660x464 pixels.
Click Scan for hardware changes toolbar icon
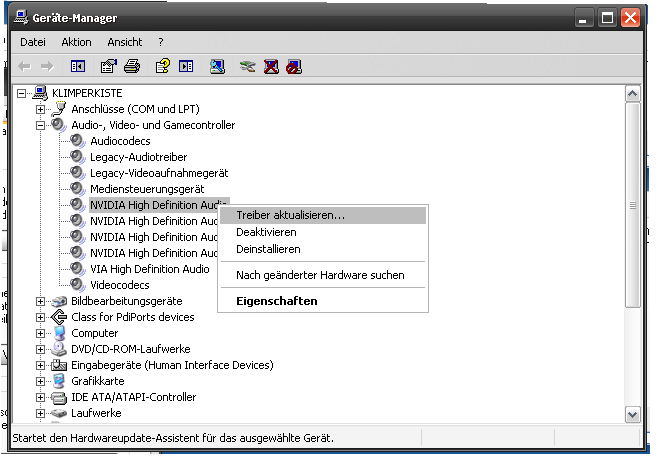coord(217,67)
